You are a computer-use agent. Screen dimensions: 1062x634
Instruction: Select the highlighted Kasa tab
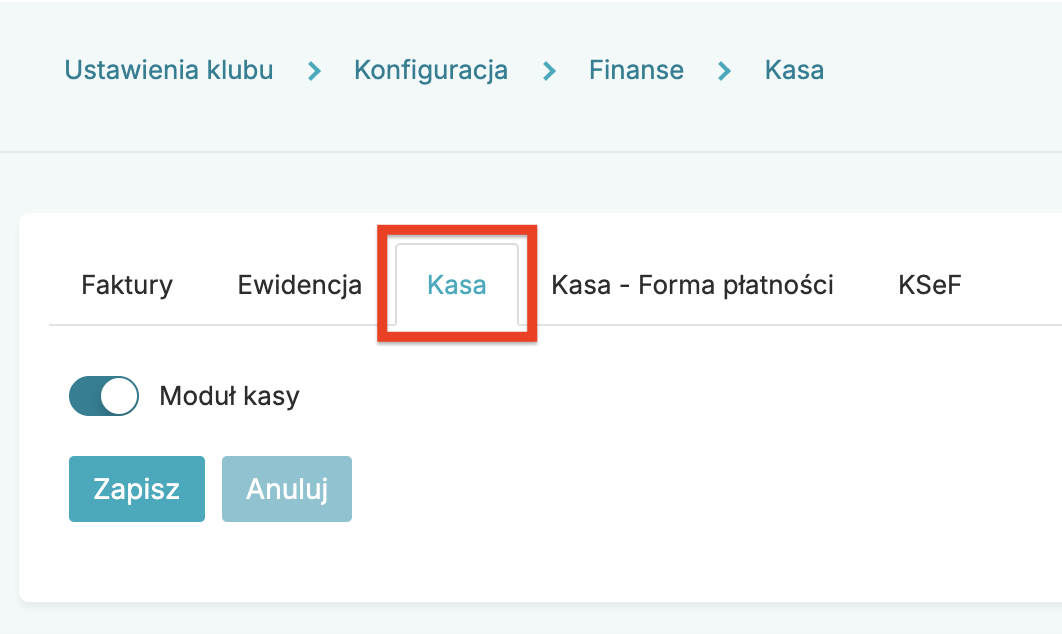point(457,285)
